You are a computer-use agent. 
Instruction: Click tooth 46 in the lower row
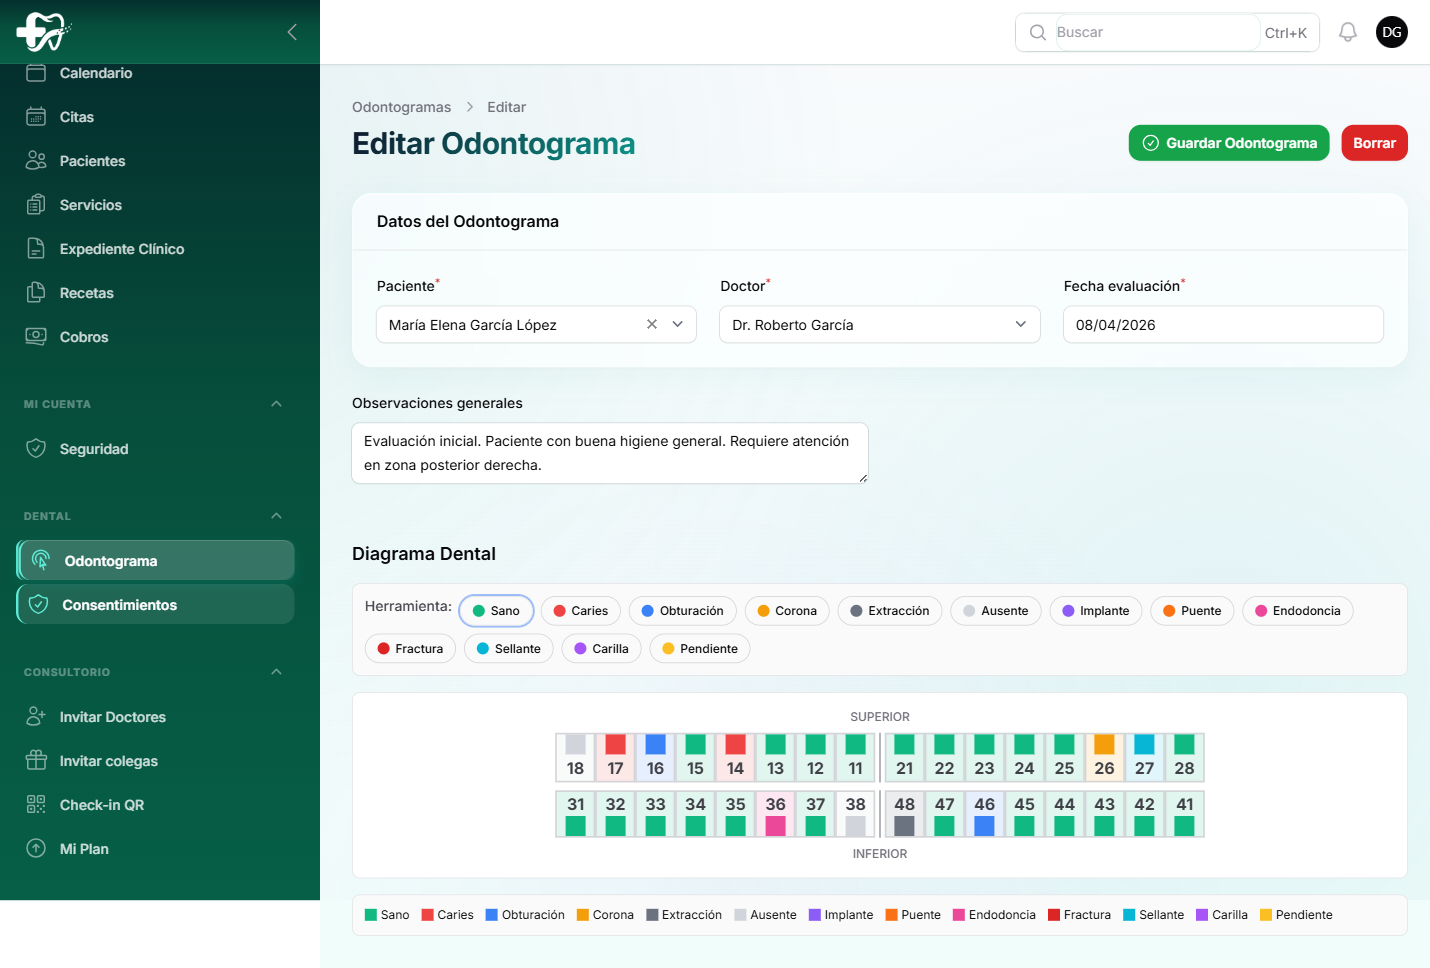985,814
